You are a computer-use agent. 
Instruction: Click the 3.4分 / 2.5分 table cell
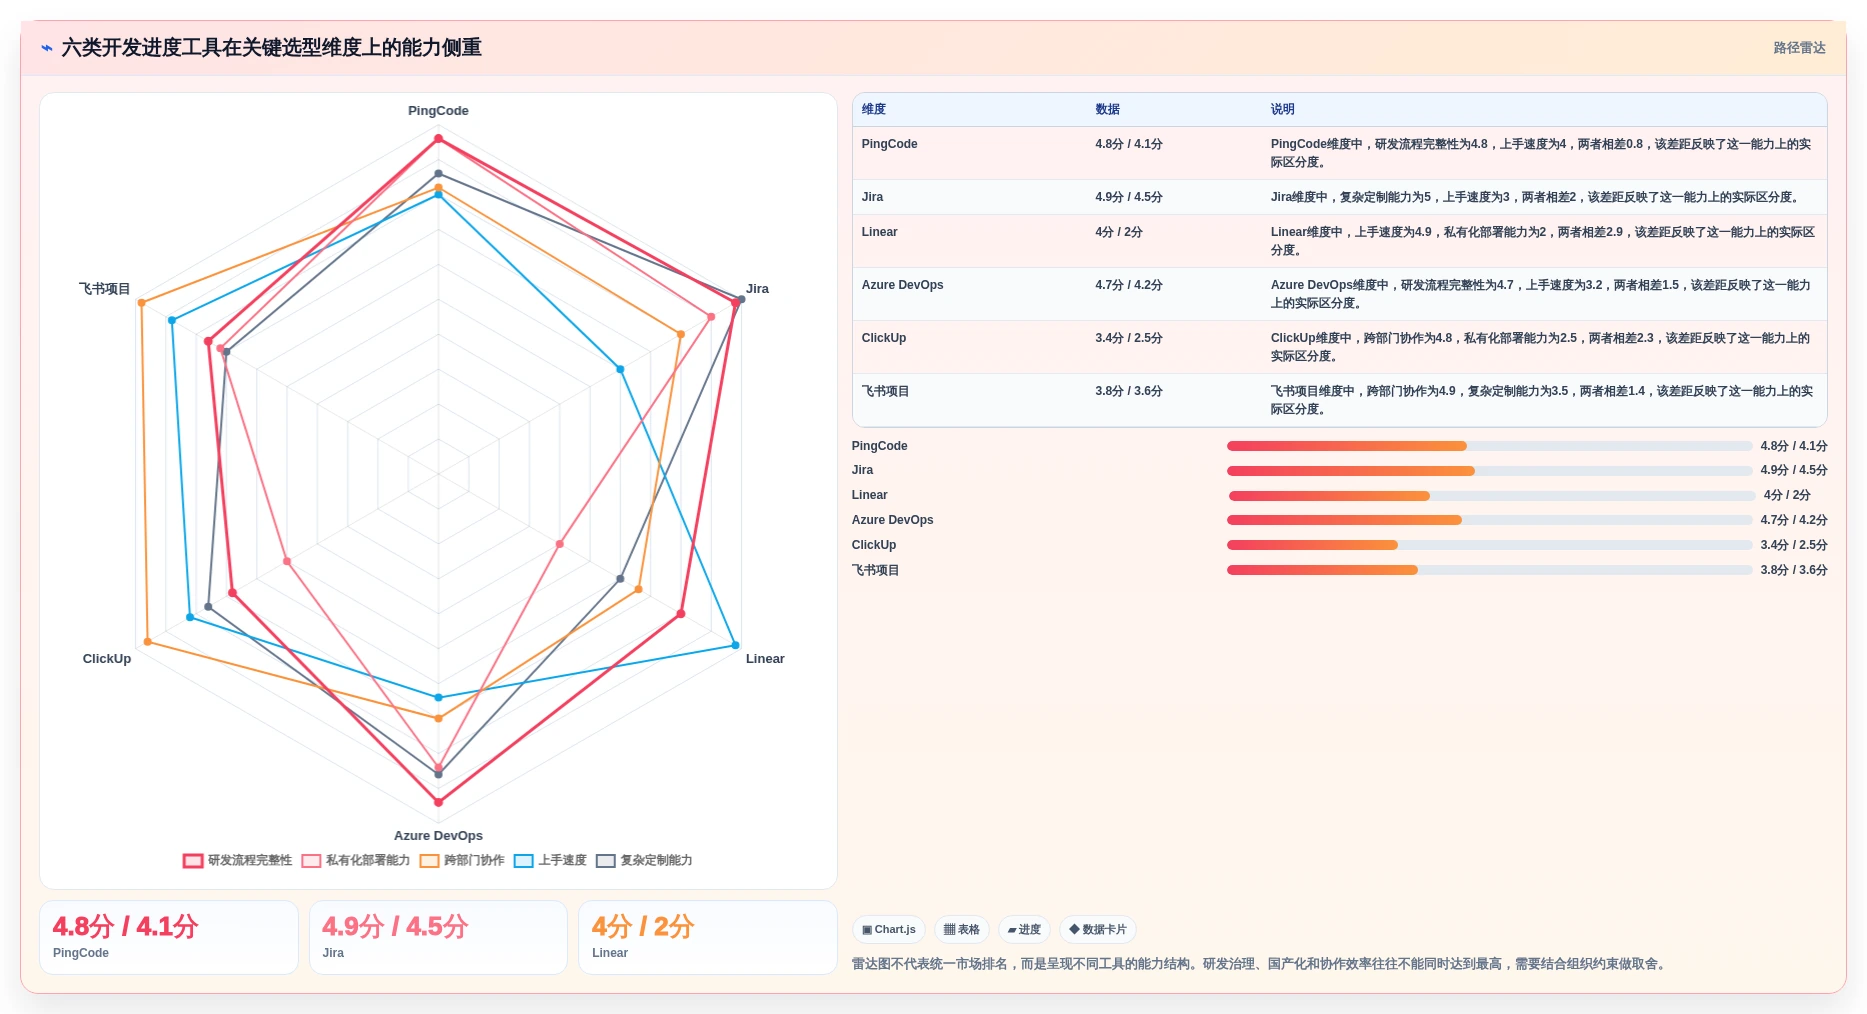pos(1128,338)
